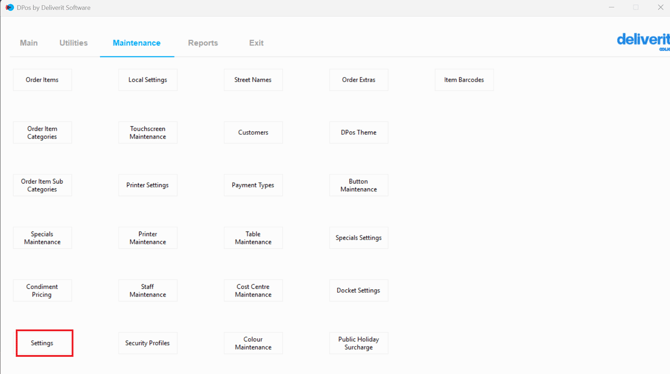
Task: Open Public Holiday Surcharge
Action: (x=359, y=343)
